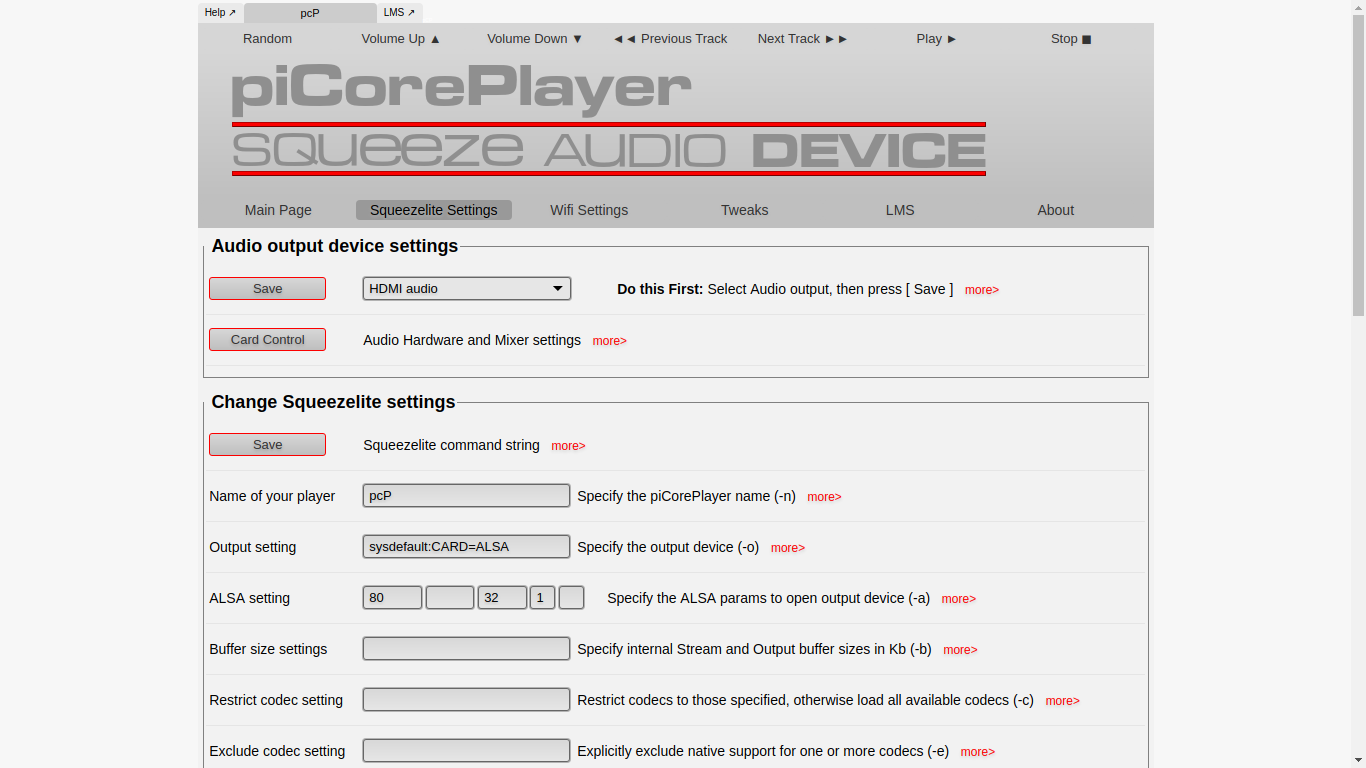The height and width of the screenshot is (768, 1366).
Task: Skip to Next Track
Action: [x=803, y=39]
